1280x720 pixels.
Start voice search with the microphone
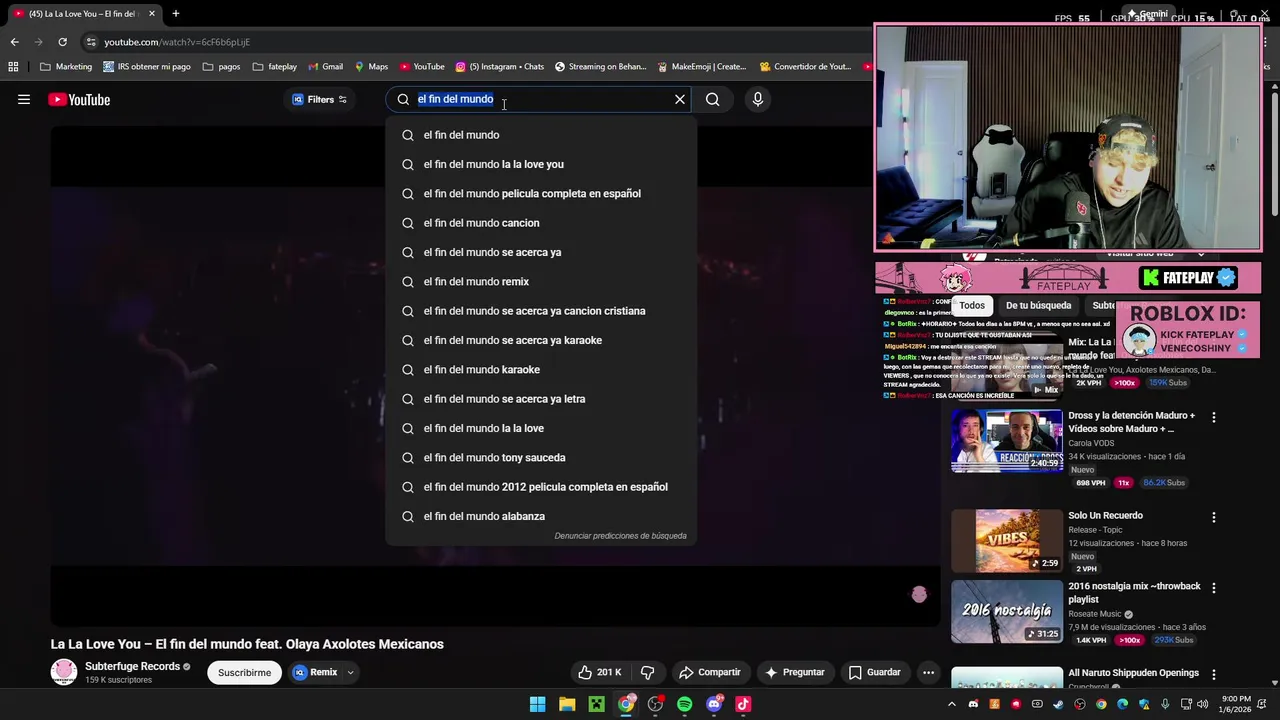[757, 99]
